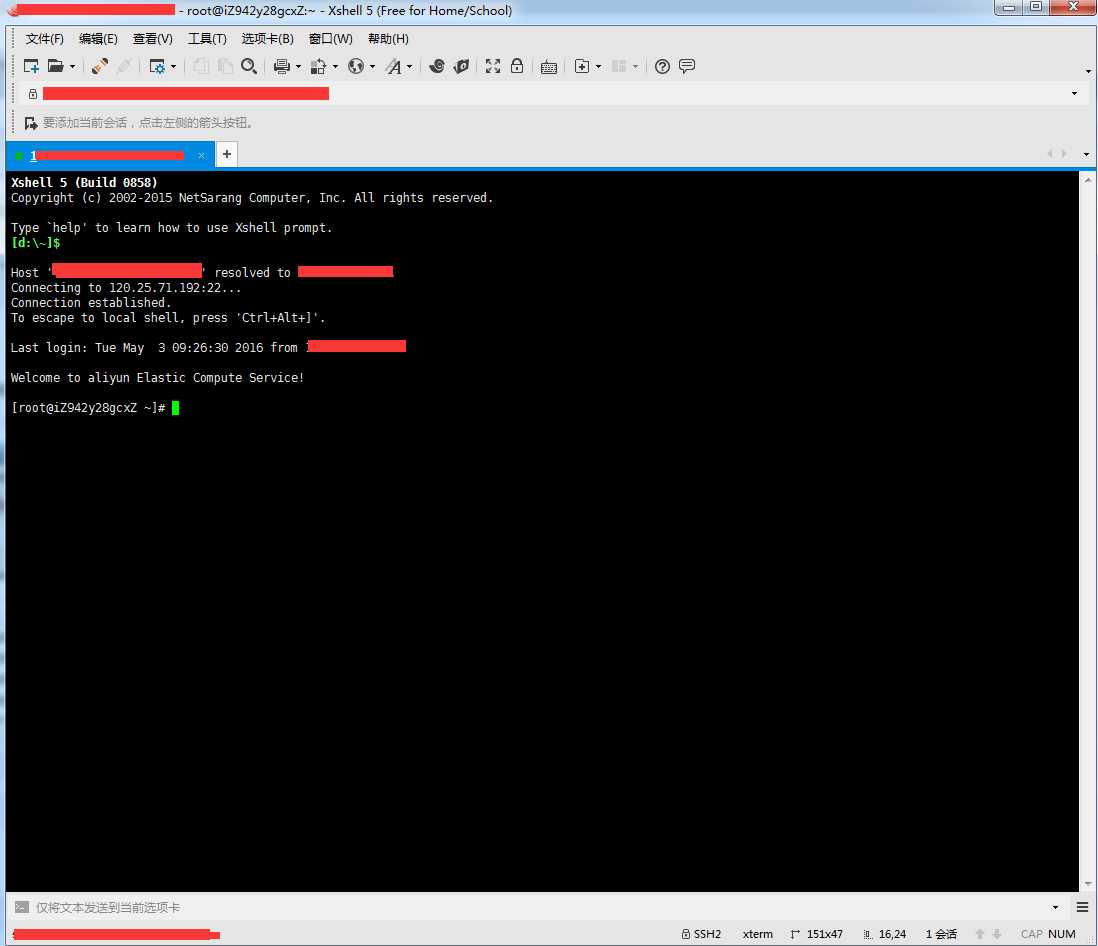Expand the Open folder dropdown arrow
Image resolution: width=1098 pixels, height=946 pixels.
[x=72, y=67]
